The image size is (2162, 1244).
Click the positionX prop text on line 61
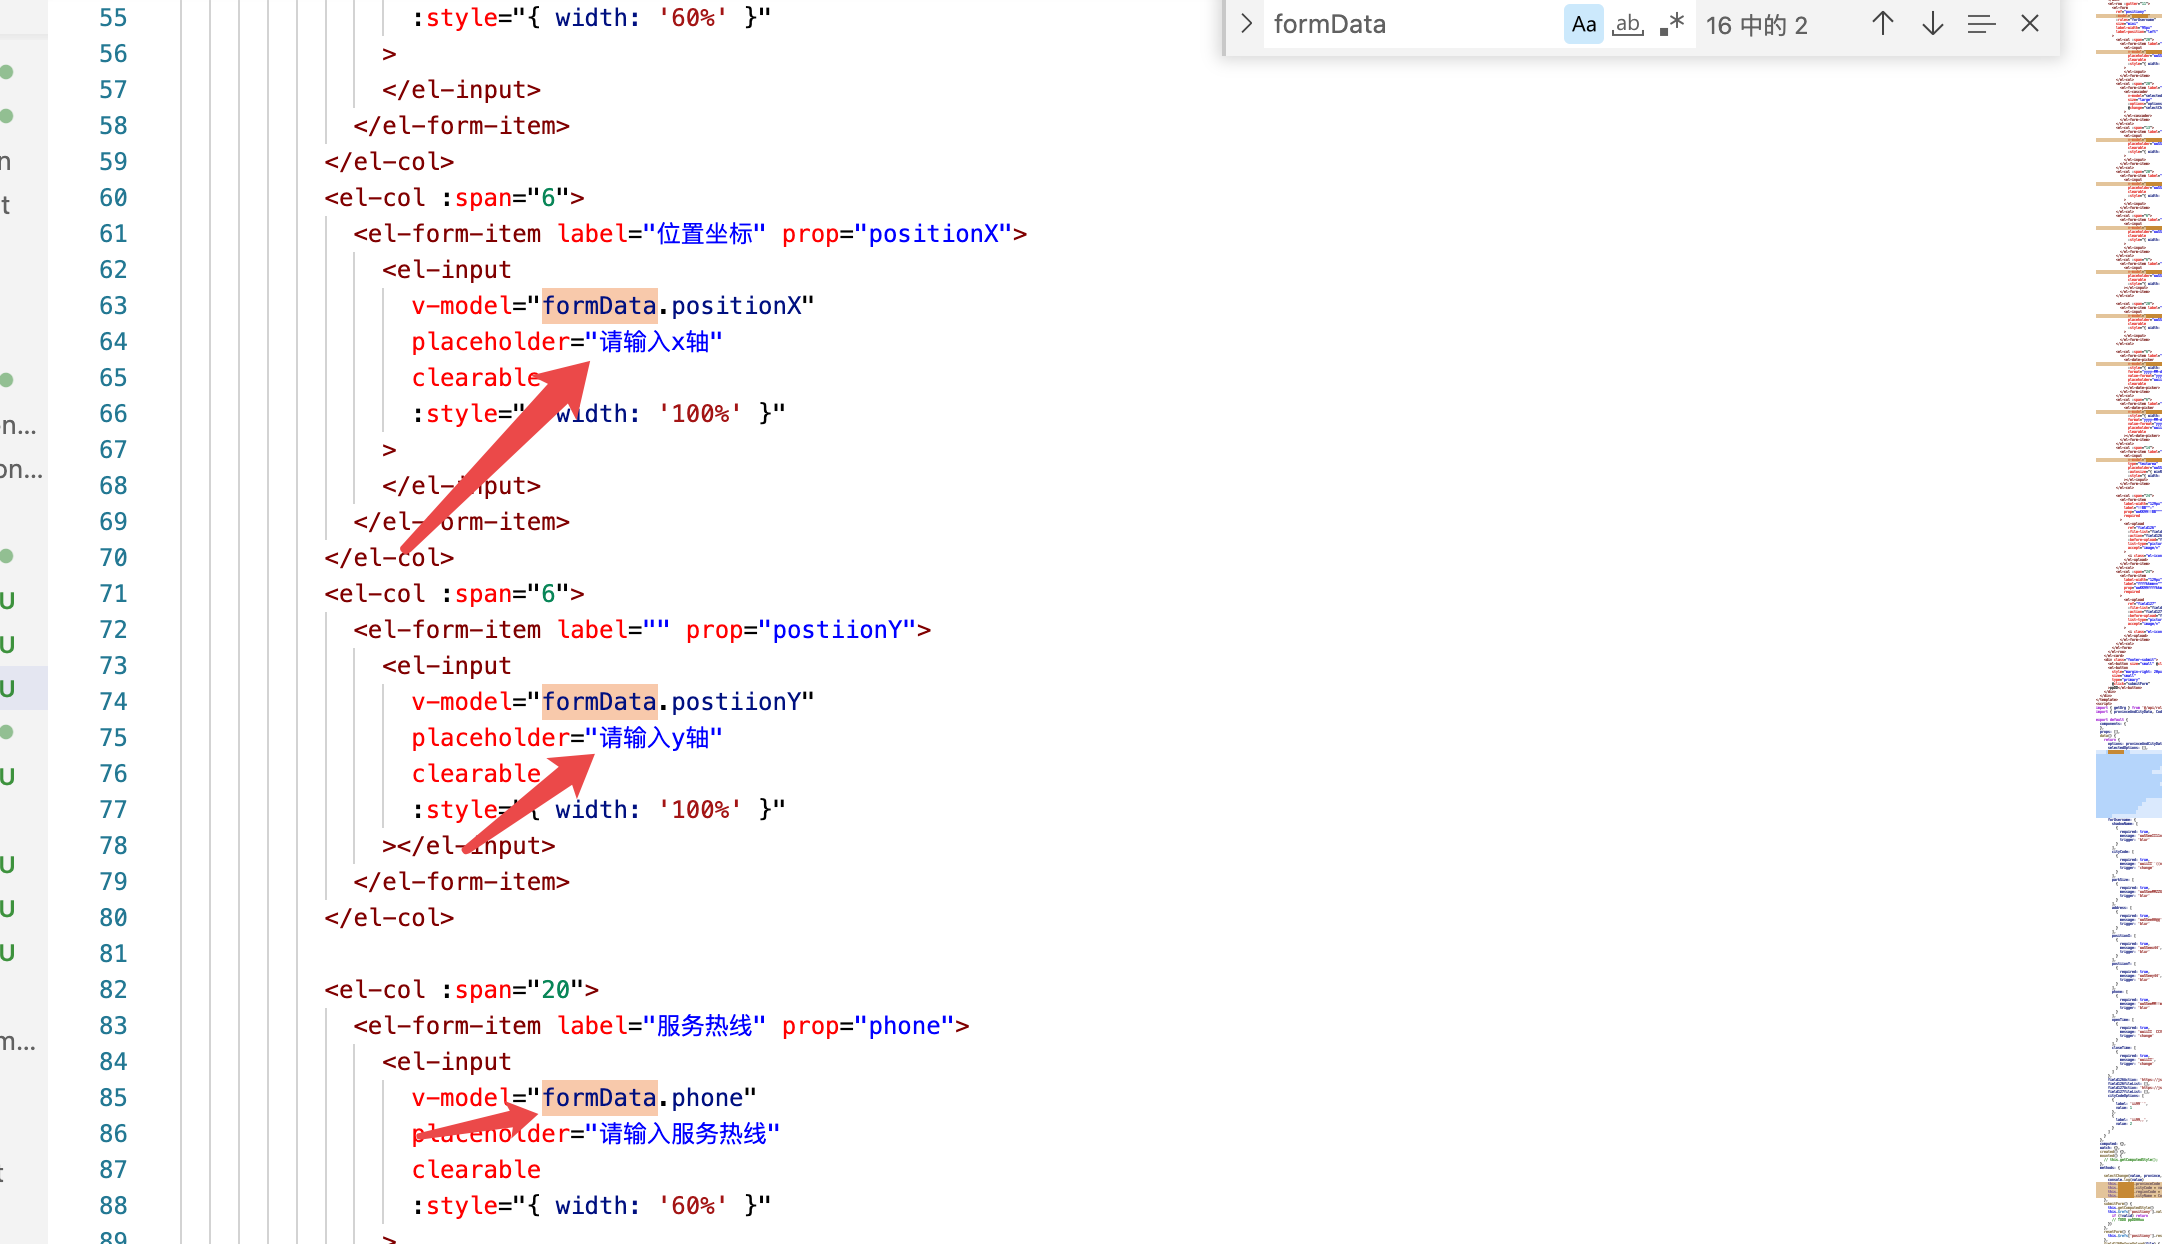pos(933,234)
